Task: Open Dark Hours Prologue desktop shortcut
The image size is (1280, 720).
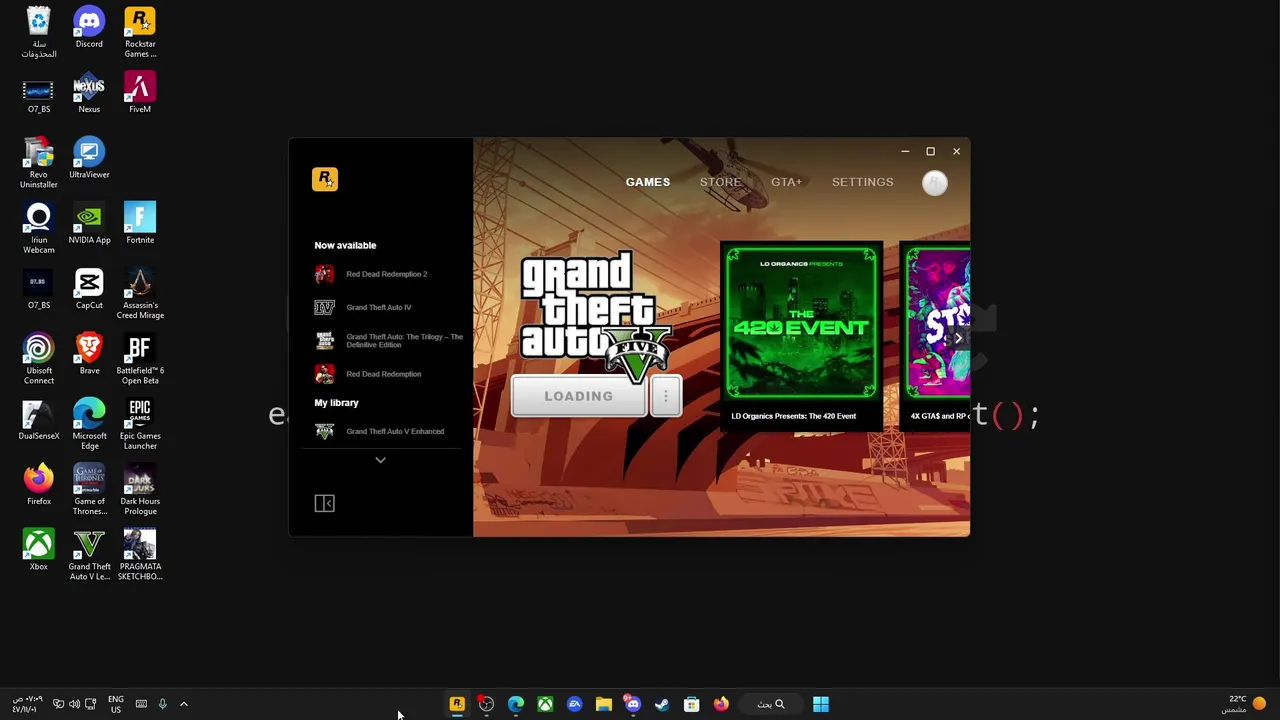Action: 140,490
